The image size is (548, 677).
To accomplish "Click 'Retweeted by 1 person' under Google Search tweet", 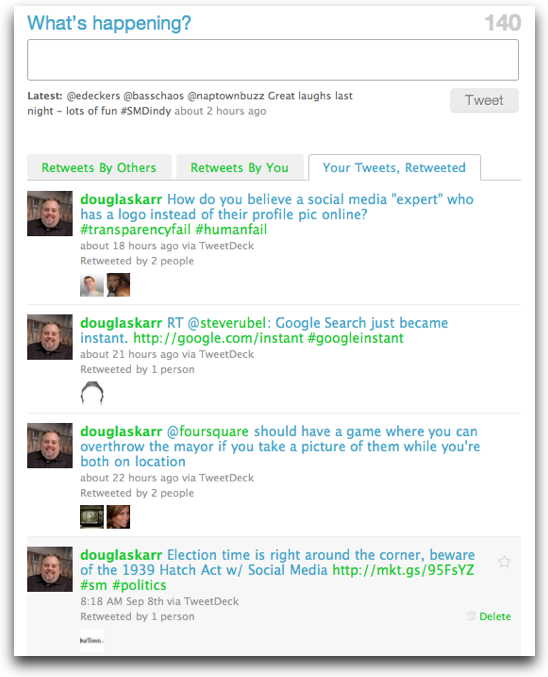I will 137,369.
